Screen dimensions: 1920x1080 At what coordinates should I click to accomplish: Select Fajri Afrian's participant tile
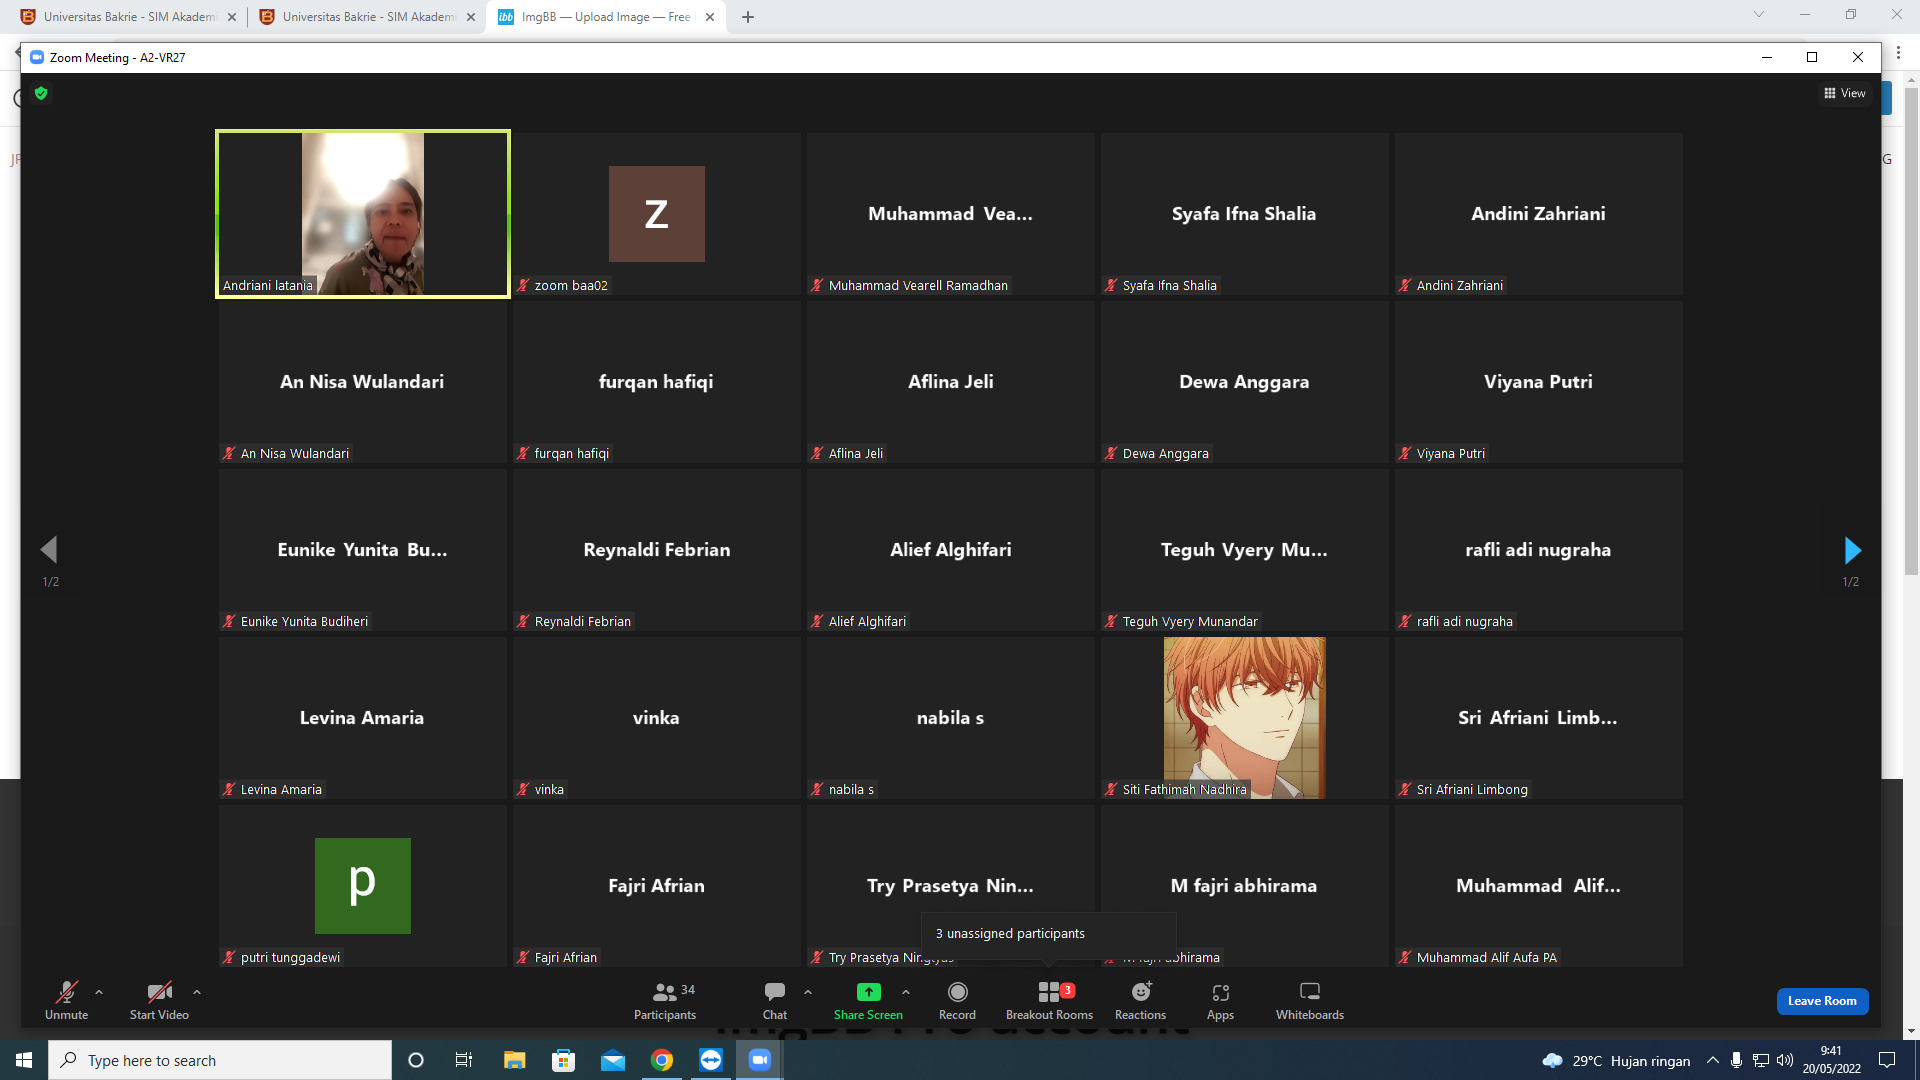(657, 886)
